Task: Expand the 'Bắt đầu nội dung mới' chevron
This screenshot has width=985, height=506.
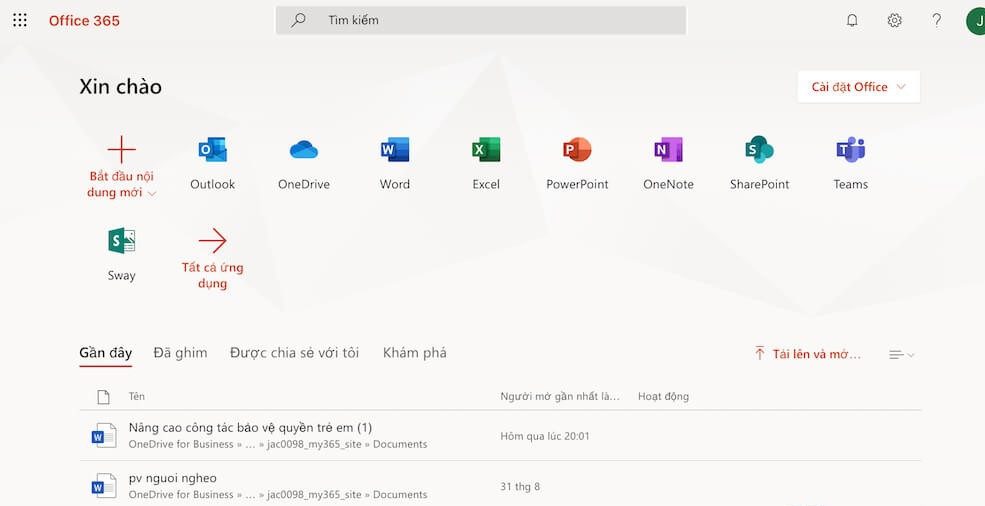Action: (x=151, y=194)
